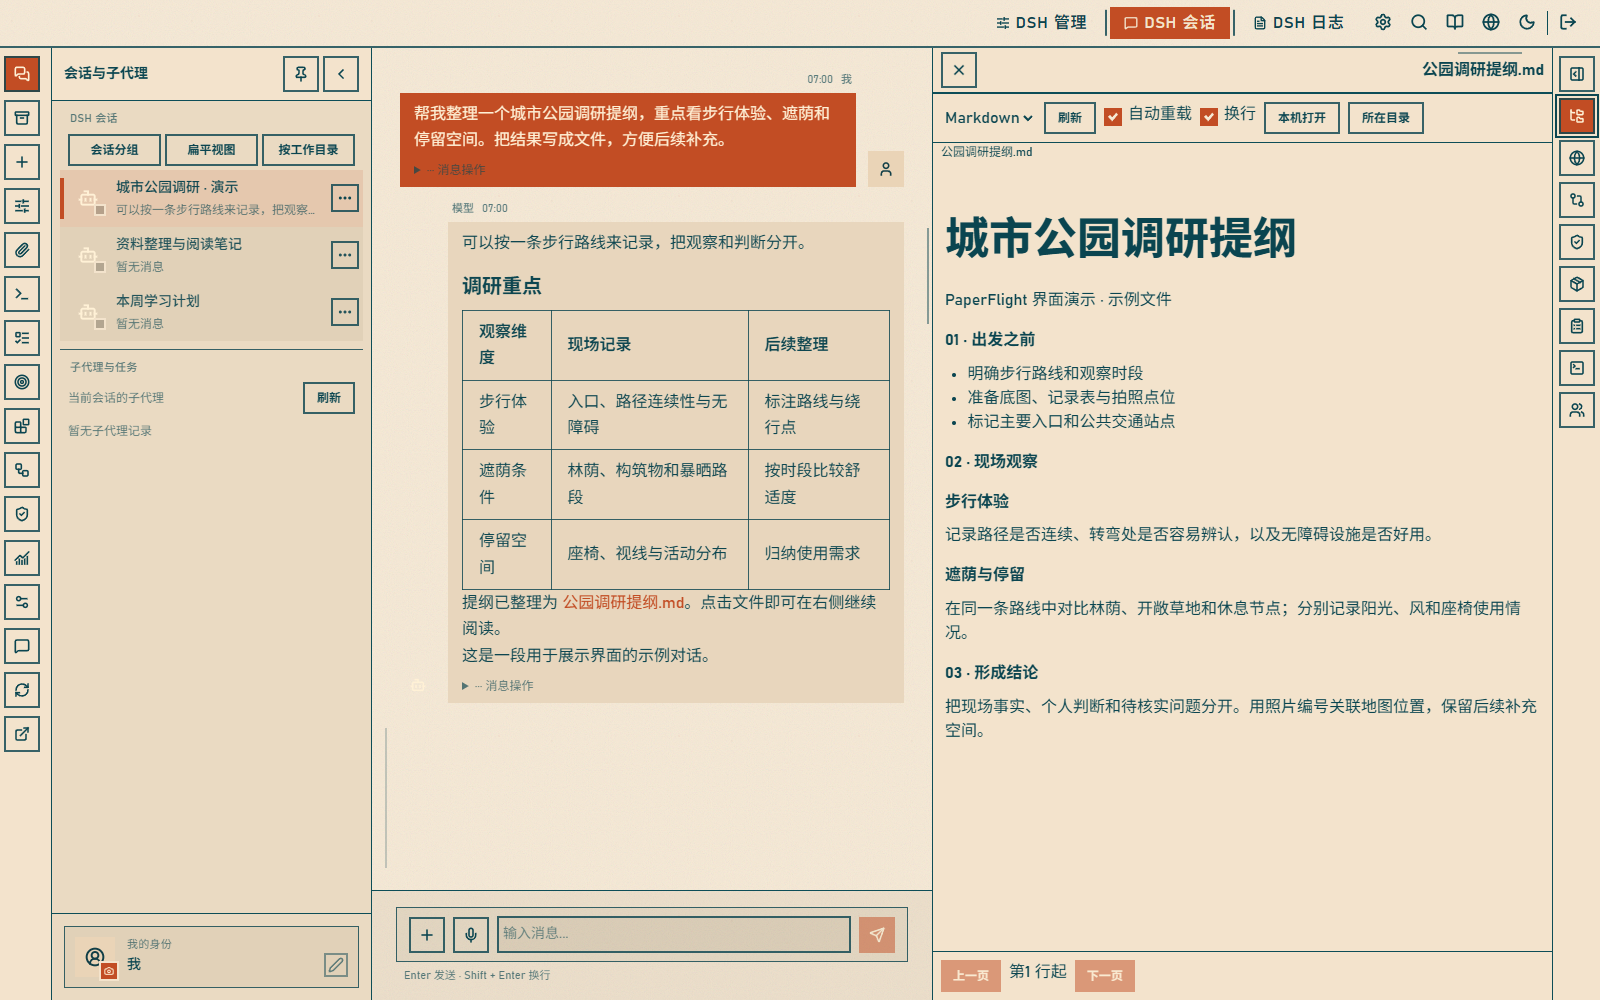Click the plus icon in left sidebar

(x=22, y=162)
